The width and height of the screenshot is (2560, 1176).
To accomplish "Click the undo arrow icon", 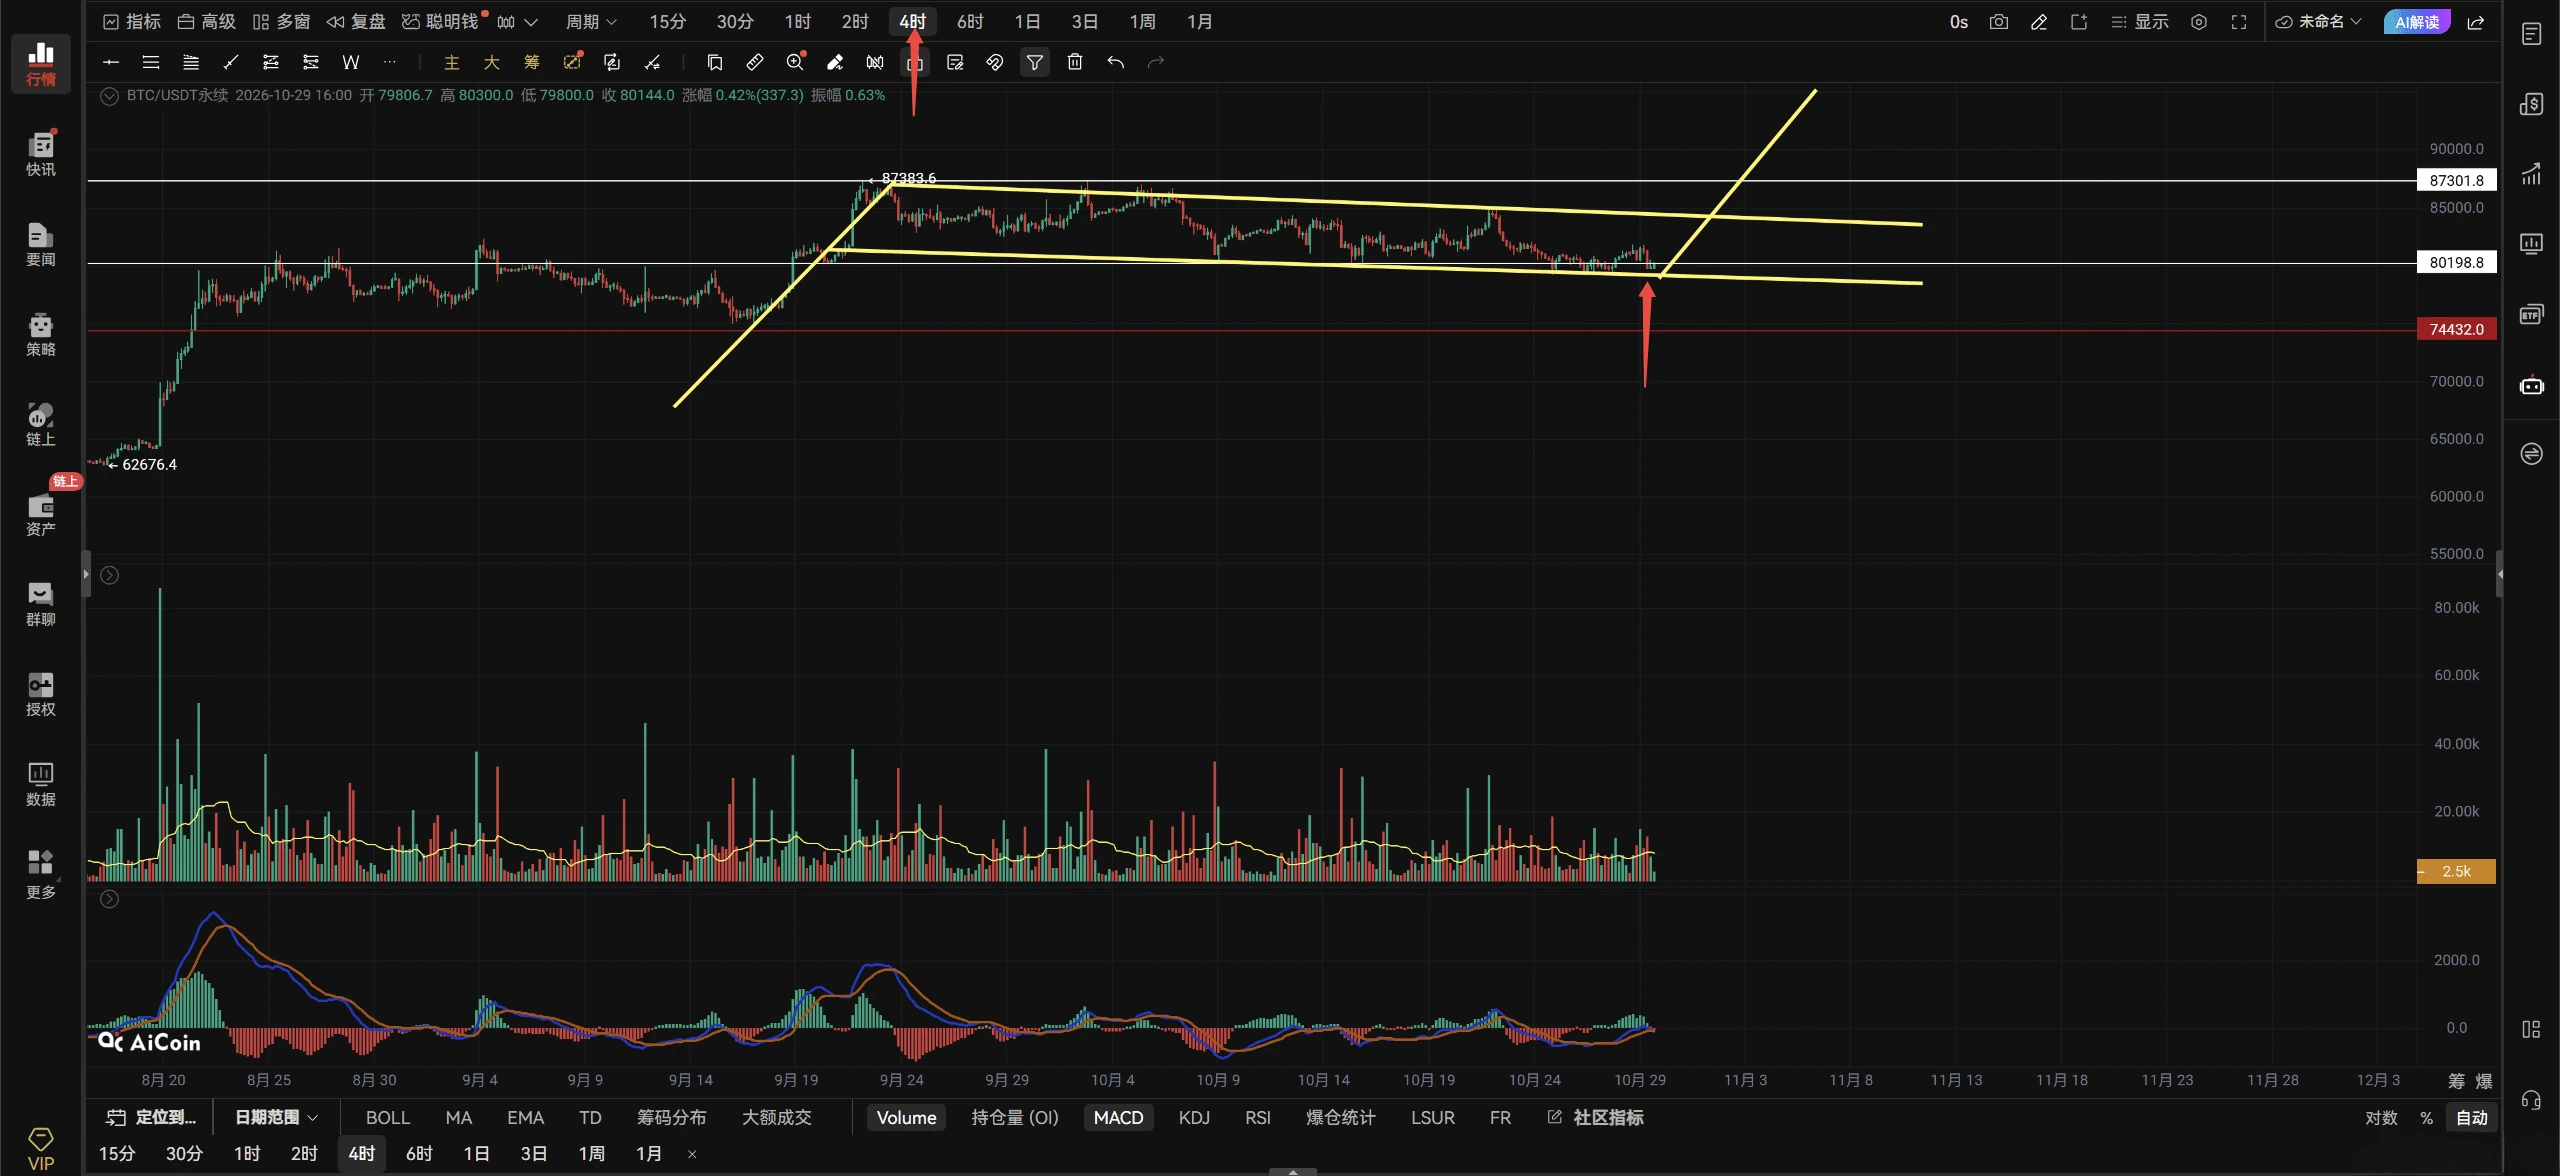I will click(x=1115, y=62).
